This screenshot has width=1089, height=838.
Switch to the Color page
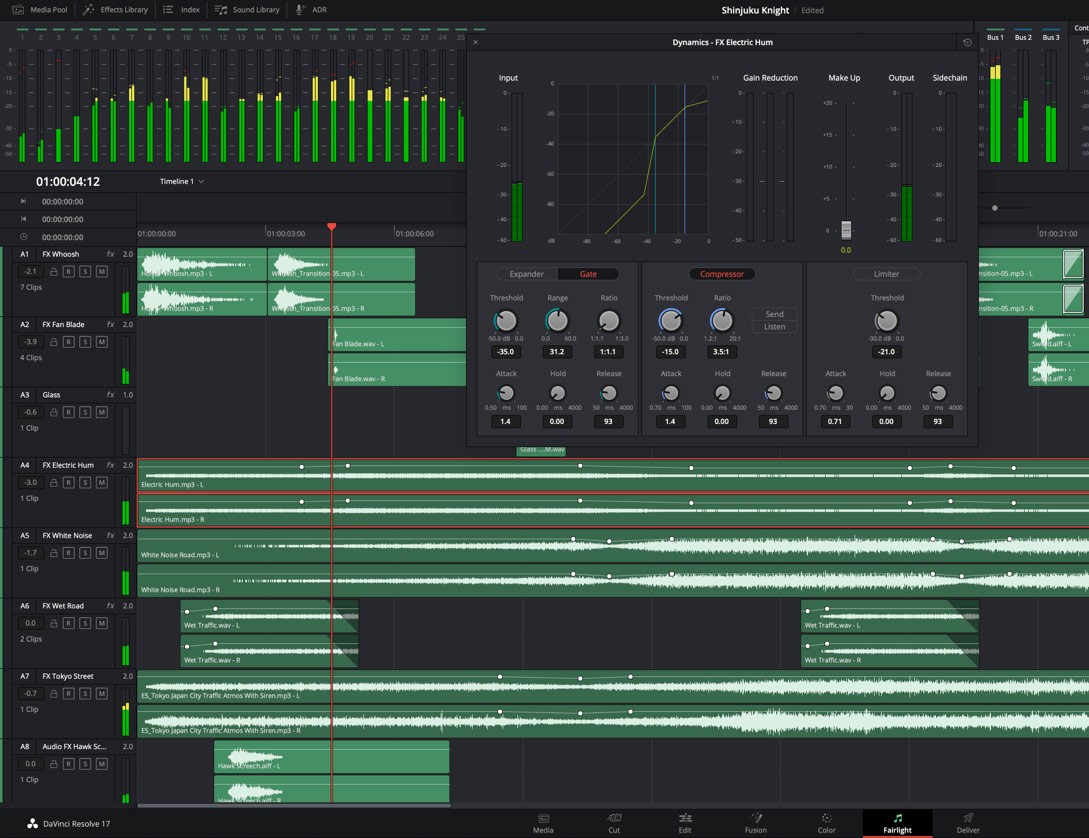[826, 823]
